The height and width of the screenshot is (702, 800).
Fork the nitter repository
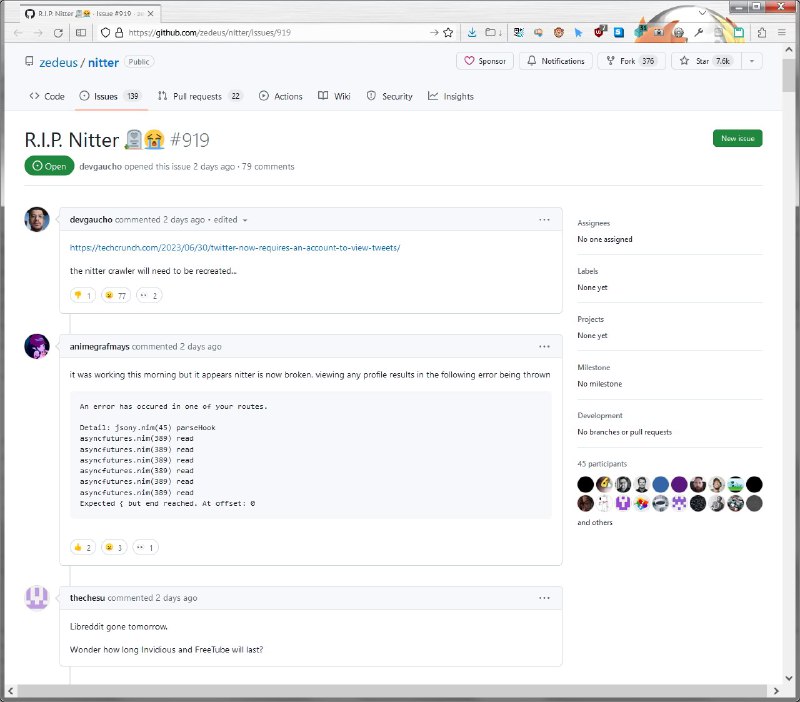[631, 61]
